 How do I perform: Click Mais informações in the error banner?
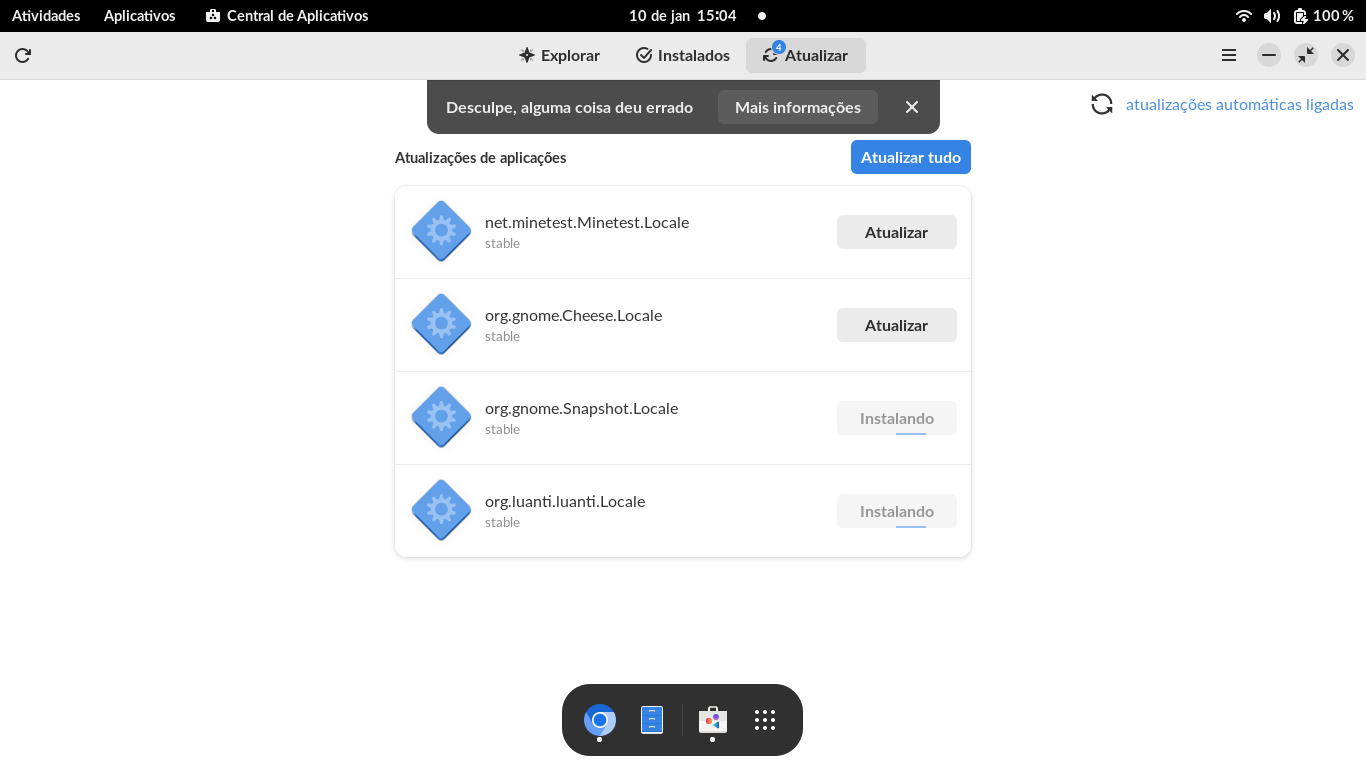pyautogui.click(x=797, y=107)
